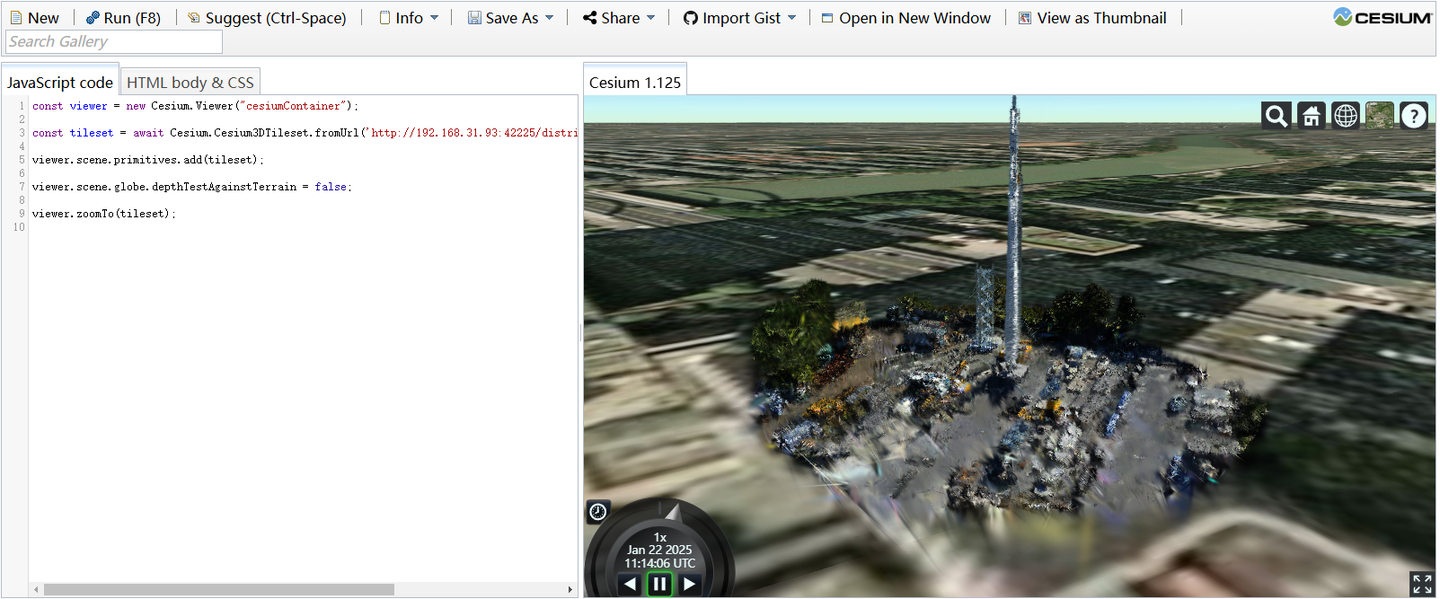
Task: Play animation in reverse
Action: [629, 584]
